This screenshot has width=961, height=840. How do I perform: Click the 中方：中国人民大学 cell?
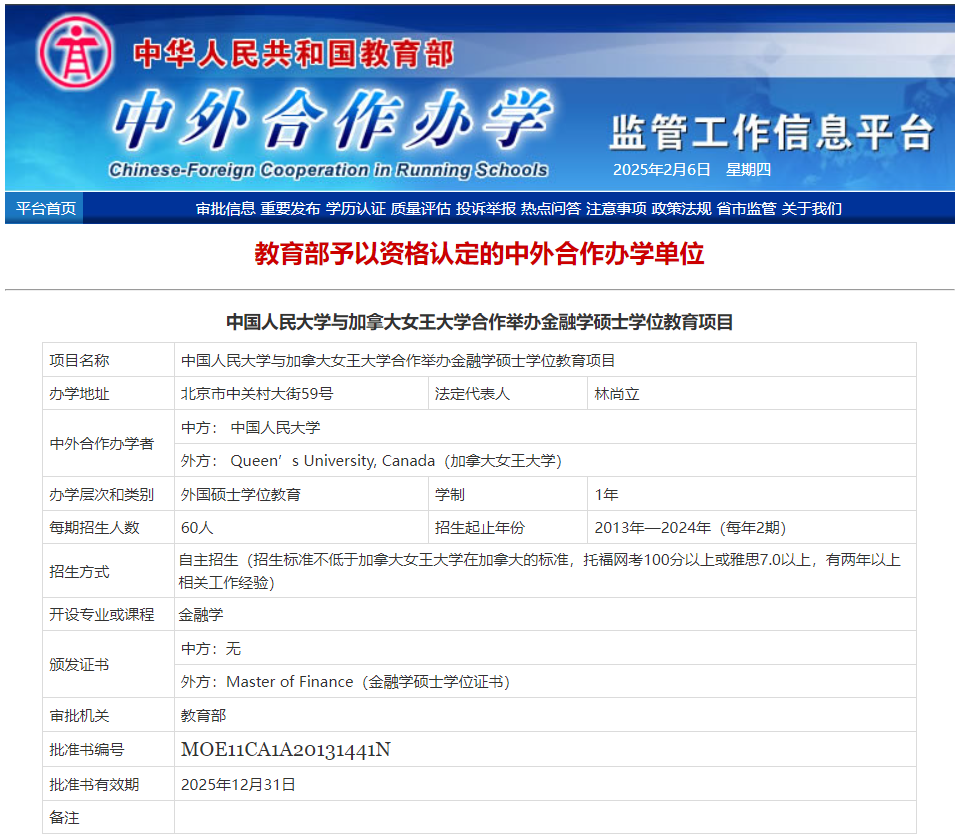coord(545,427)
